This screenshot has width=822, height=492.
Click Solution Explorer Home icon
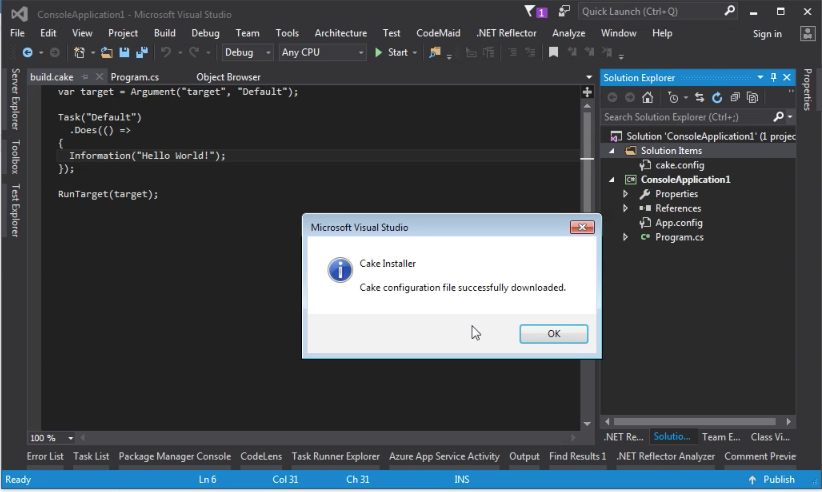[647, 97]
